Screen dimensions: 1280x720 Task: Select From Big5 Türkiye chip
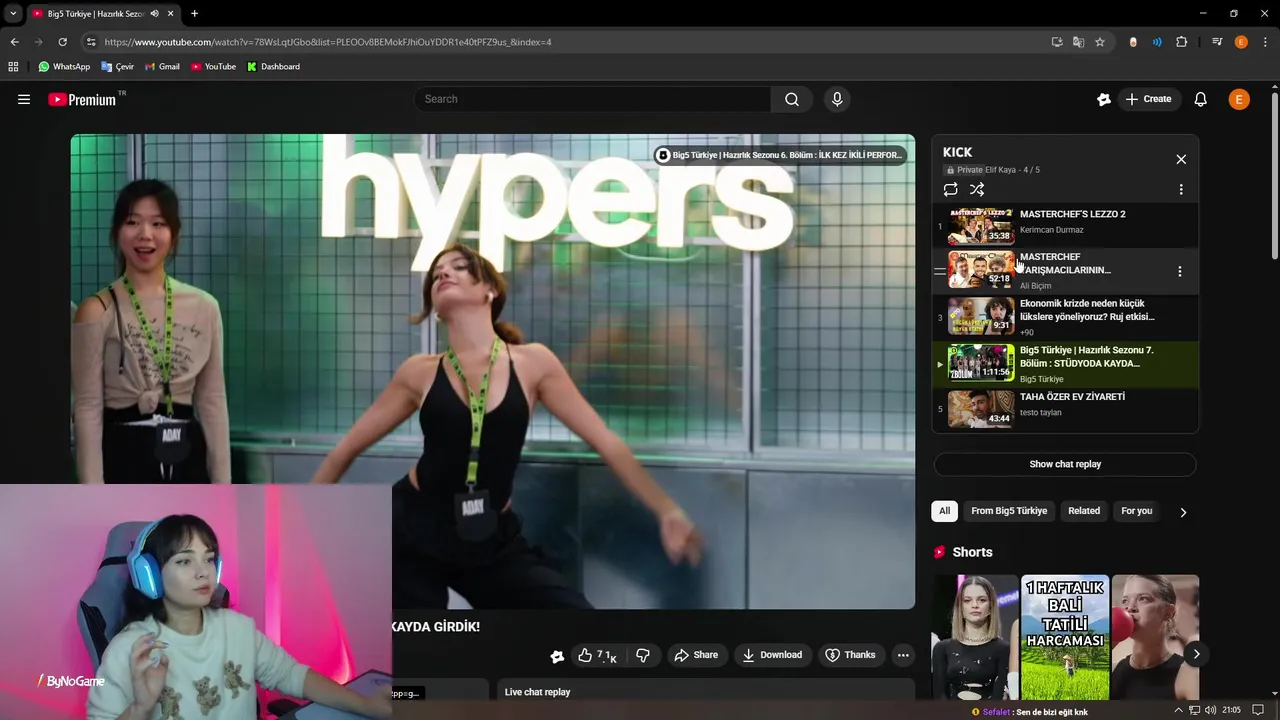1009,511
